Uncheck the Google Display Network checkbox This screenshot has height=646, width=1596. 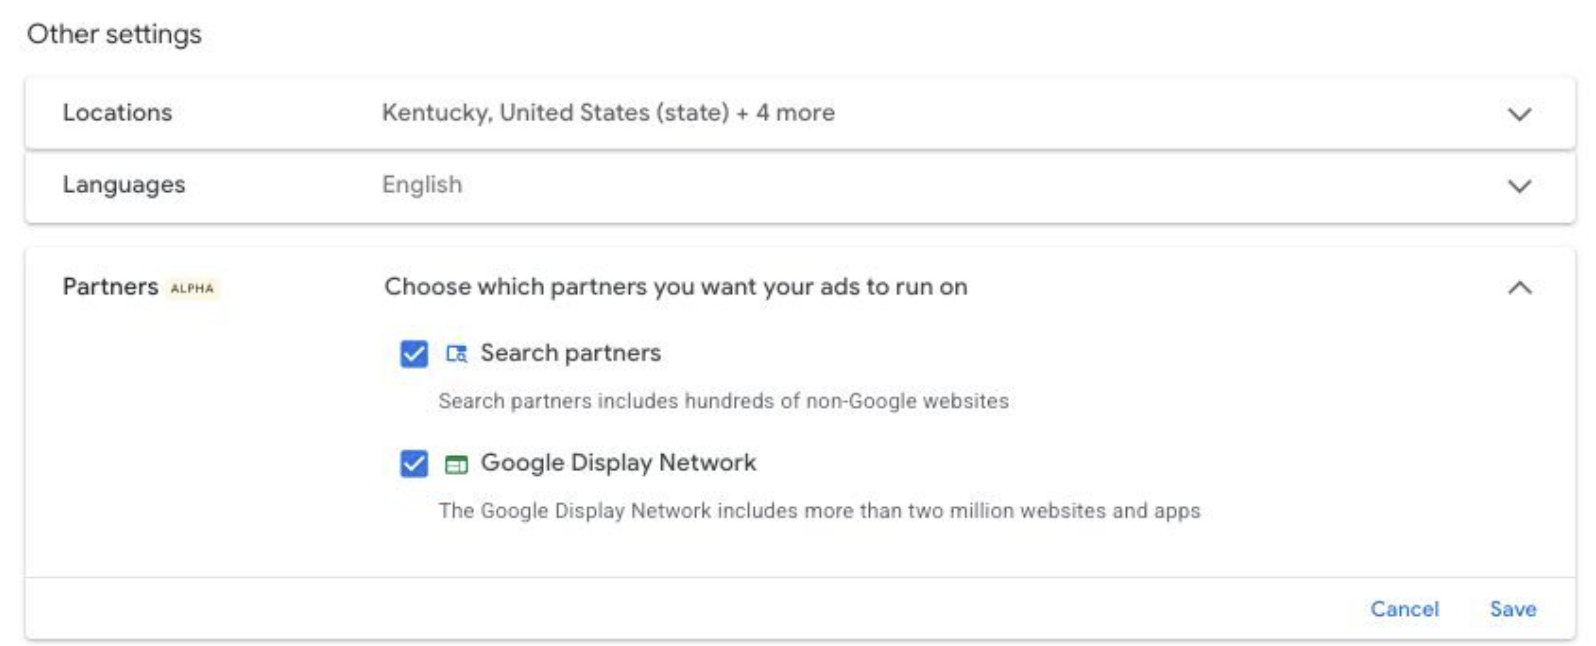tap(414, 464)
